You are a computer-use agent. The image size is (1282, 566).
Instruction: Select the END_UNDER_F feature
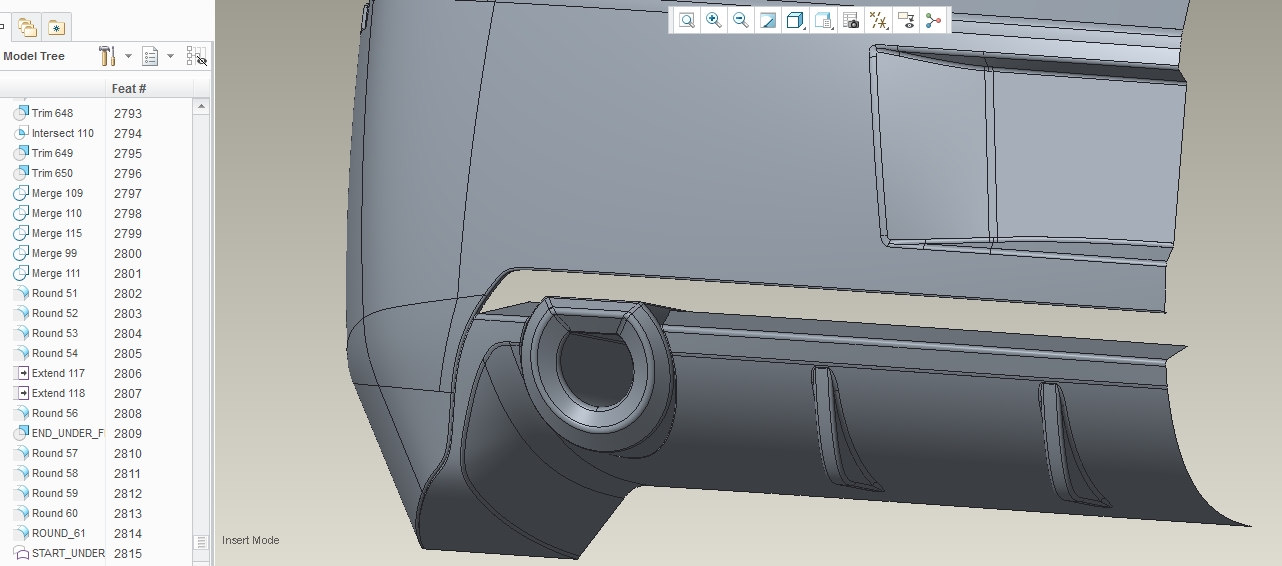[68, 433]
